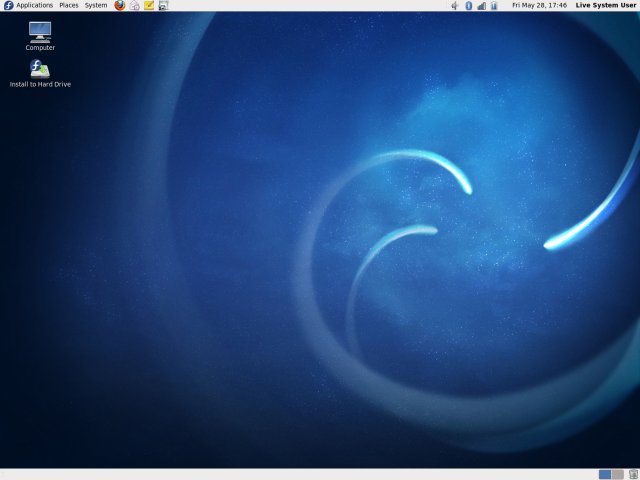The width and height of the screenshot is (640, 480).
Task: Open the Evolution mail launcher icon
Action: tap(134, 5)
